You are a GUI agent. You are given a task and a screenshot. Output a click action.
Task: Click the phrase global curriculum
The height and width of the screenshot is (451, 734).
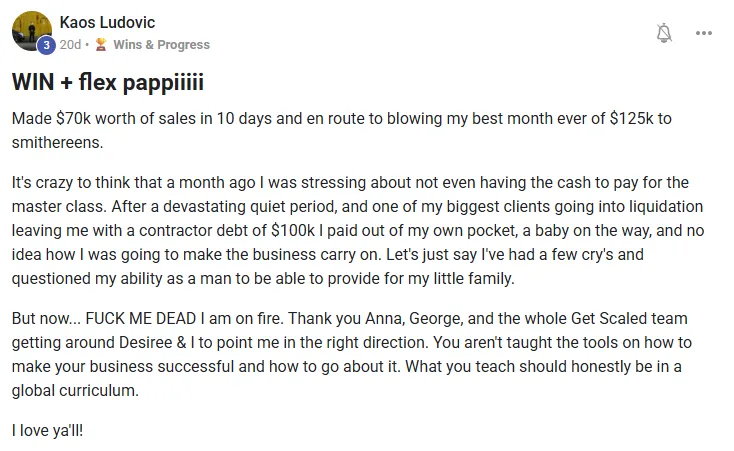click(75, 391)
